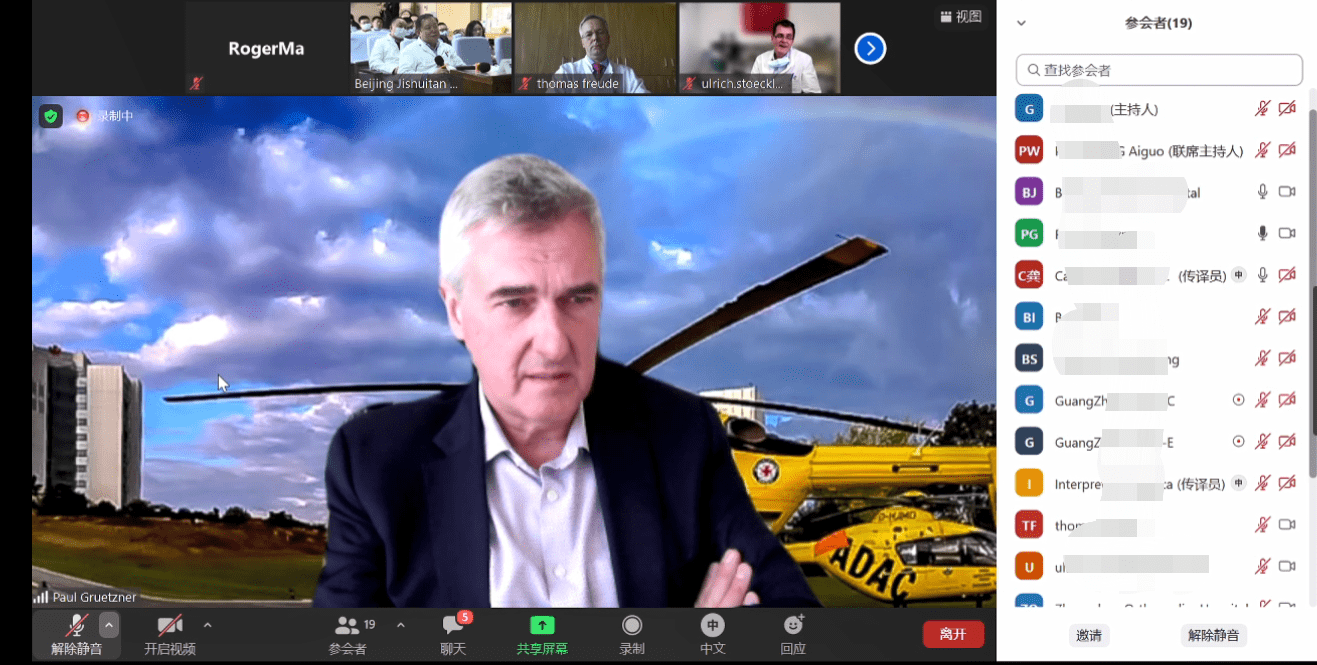This screenshot has width=1317, height=665.
Task: Select the thomas freude video thumbnail
Action: click(595, 48)
